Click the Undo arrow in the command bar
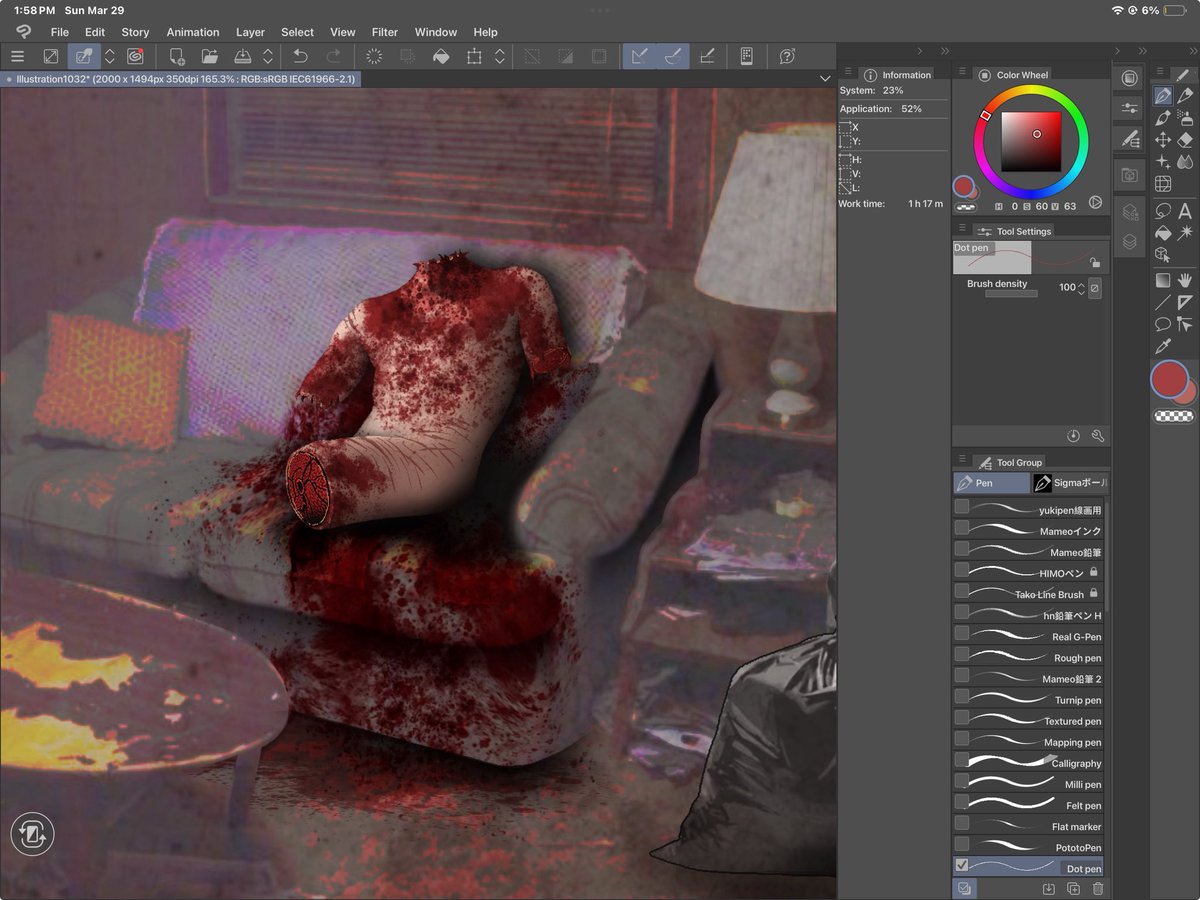 300,57
